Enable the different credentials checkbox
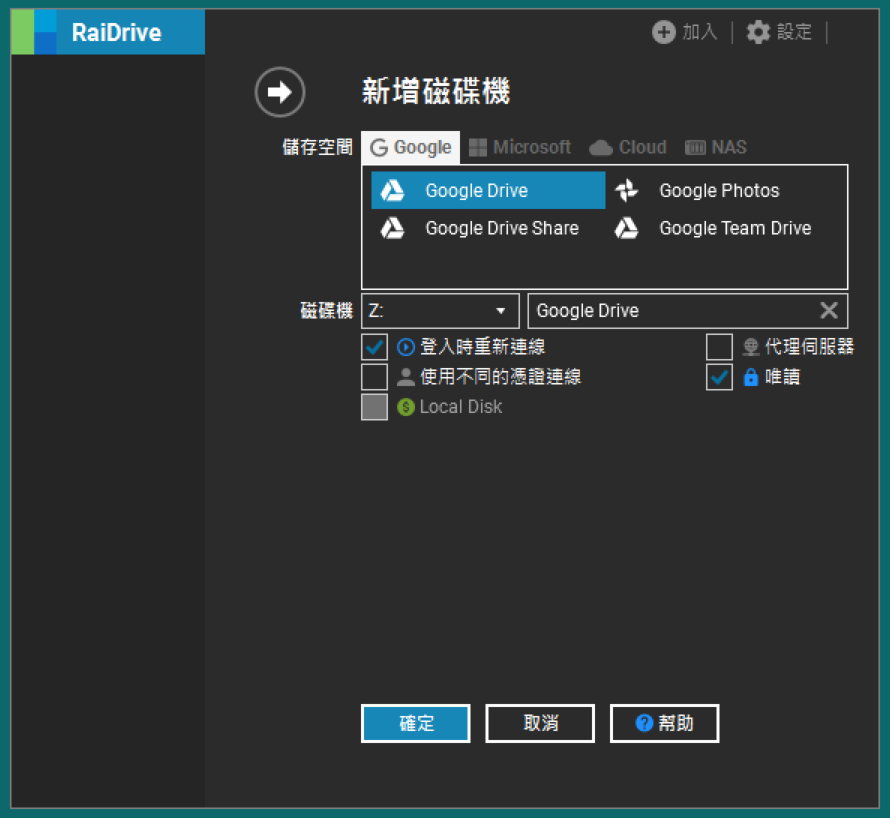The height and width of the screenshot is (818, 890). click(x=375, y=377)
